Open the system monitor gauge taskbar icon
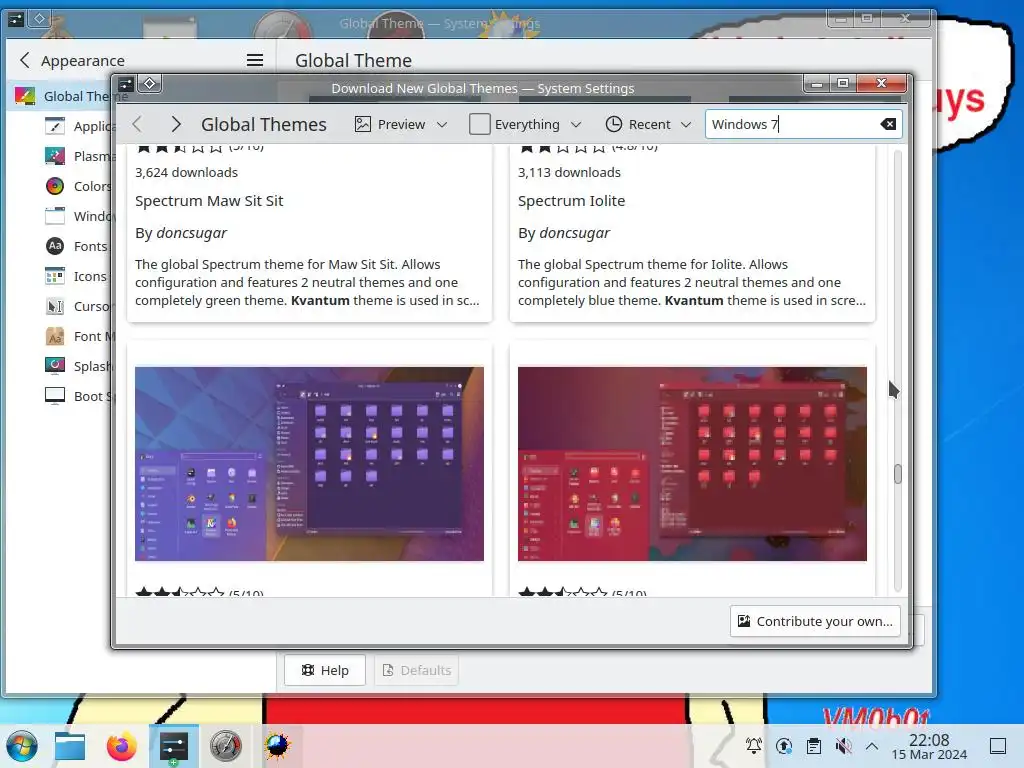Viewport: 1024px width, 768px height. pos(225,746)
